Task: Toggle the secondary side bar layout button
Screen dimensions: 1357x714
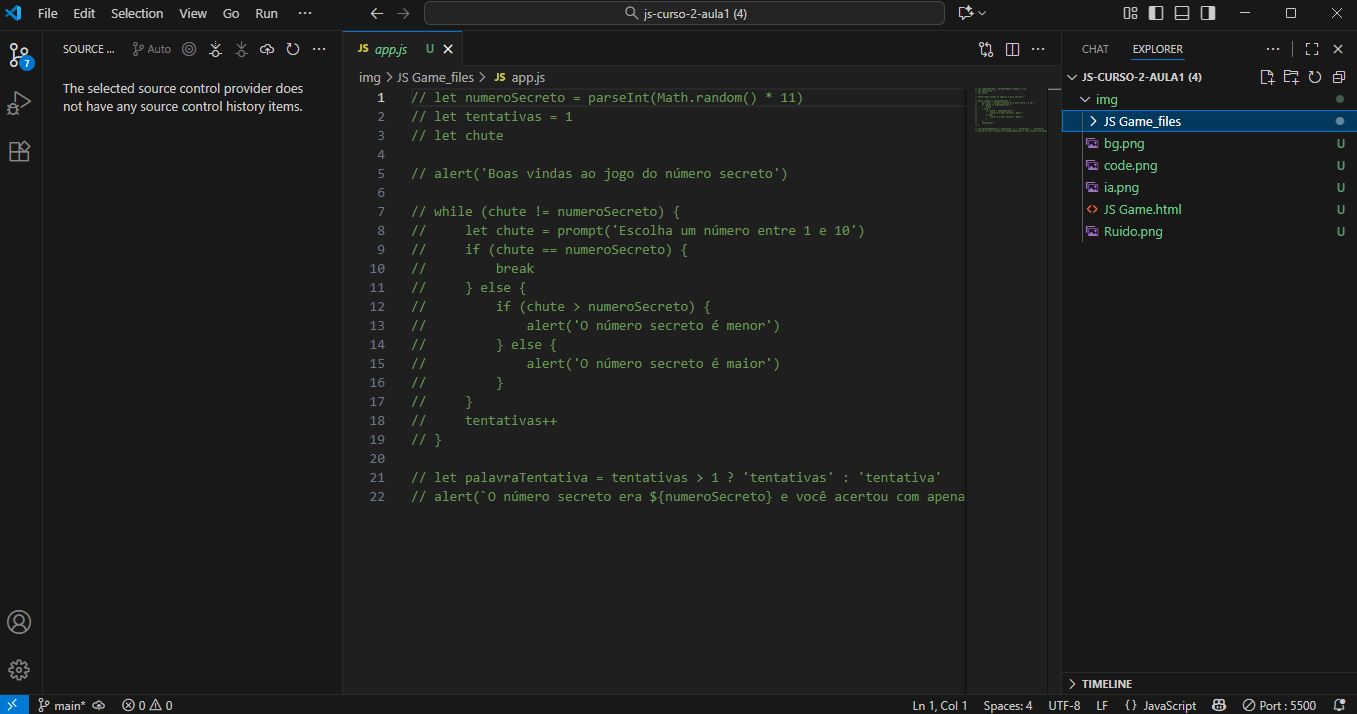Action: (x=1208, y=13)
